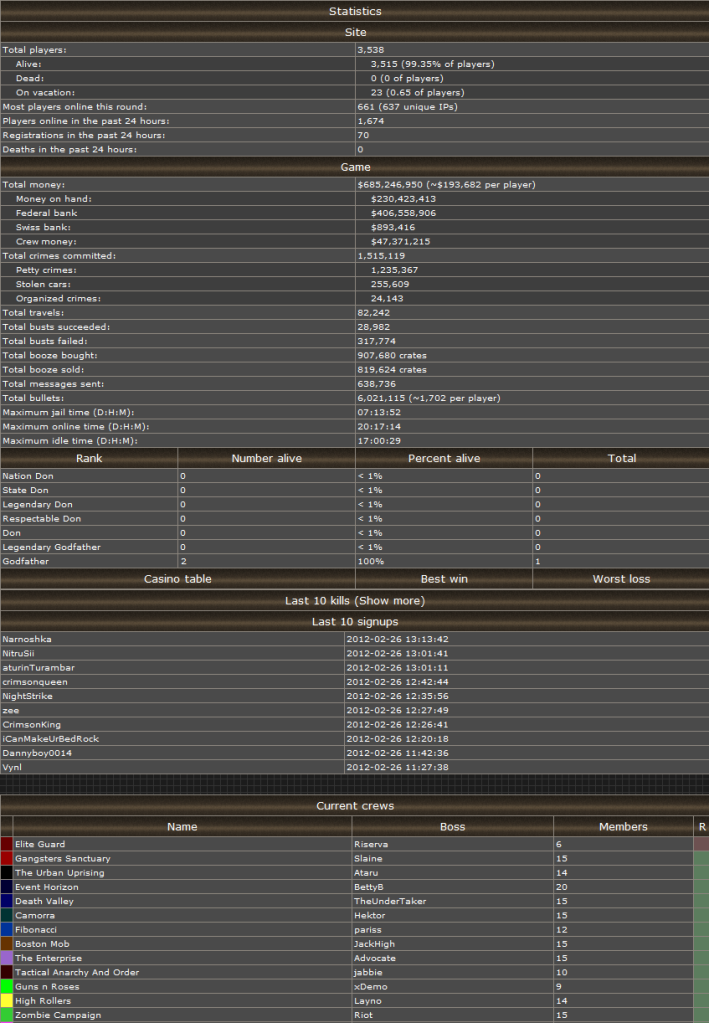Click the Fibonacci blue color swatch
Screen dimensions: 709x1023
[x=7, y=930]
